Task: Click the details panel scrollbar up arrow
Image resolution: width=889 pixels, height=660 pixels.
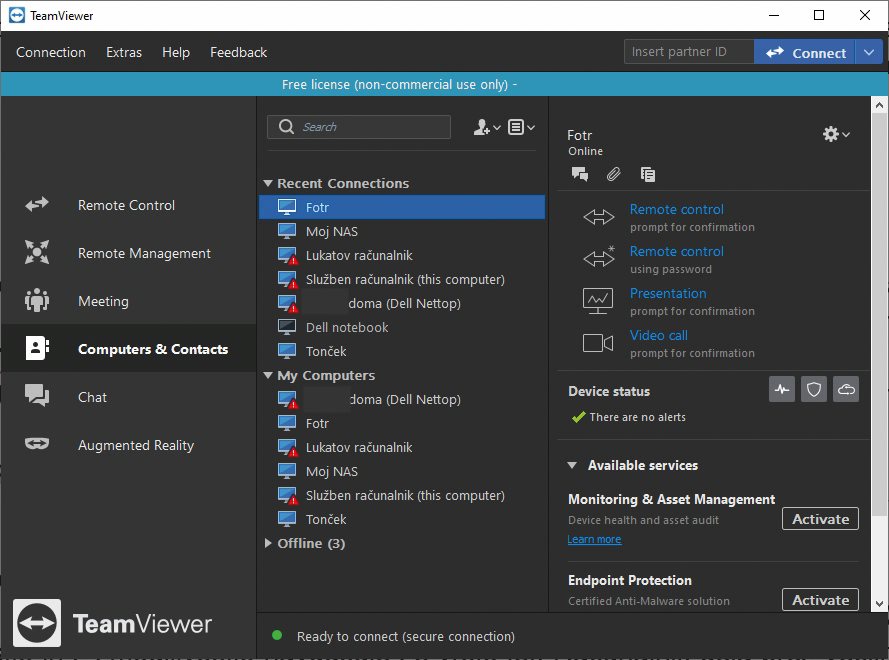Action: [879, 105]
